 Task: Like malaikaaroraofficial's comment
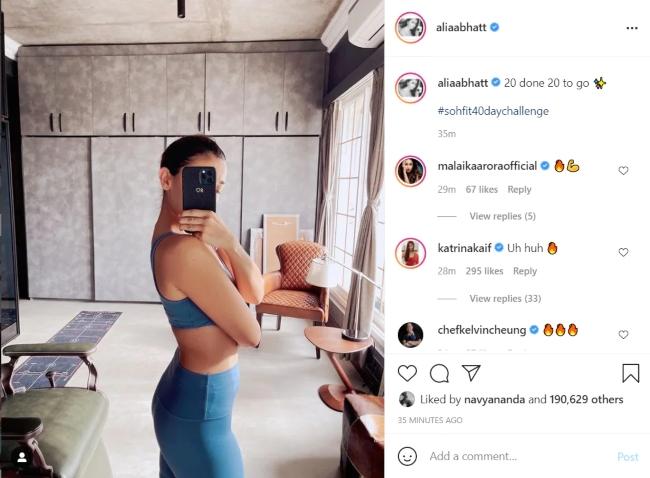(623, 170)
